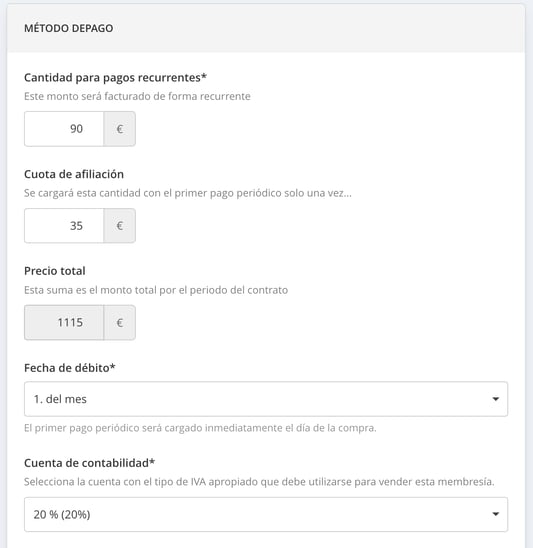This screenshot has width=533, height=548.
Task: Open the Cuenta de contabilidad dropdown
Action: tap(266, 514)
